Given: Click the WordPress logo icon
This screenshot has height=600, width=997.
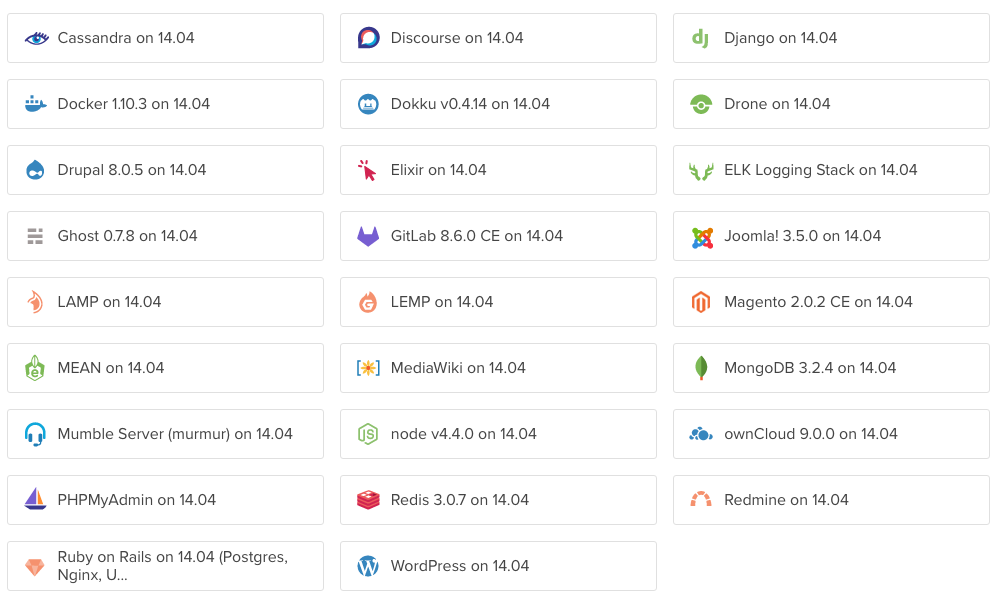Looking at the screenshot, I should click(x=368, y=566).
